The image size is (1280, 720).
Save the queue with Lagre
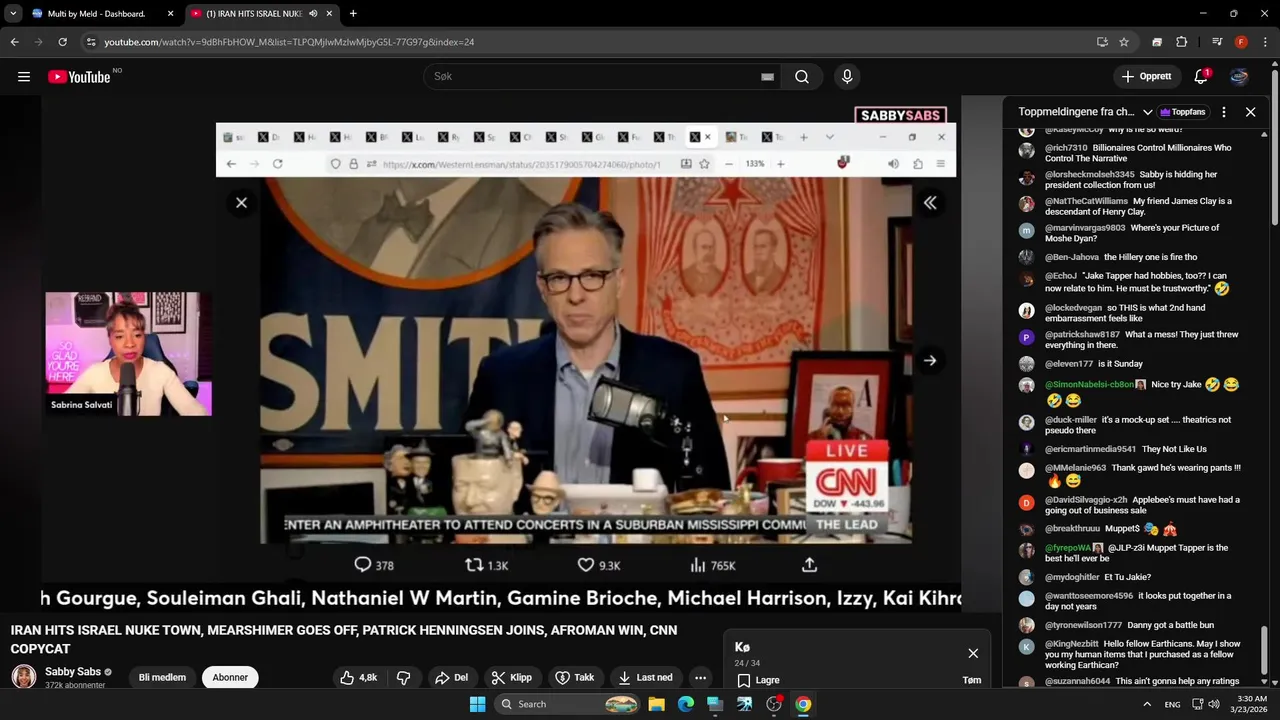(x=758, y=680)
